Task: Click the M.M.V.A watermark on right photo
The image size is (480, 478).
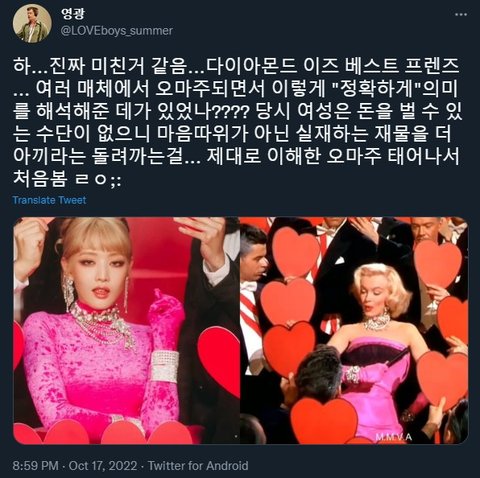Action: tap(394, 437)
